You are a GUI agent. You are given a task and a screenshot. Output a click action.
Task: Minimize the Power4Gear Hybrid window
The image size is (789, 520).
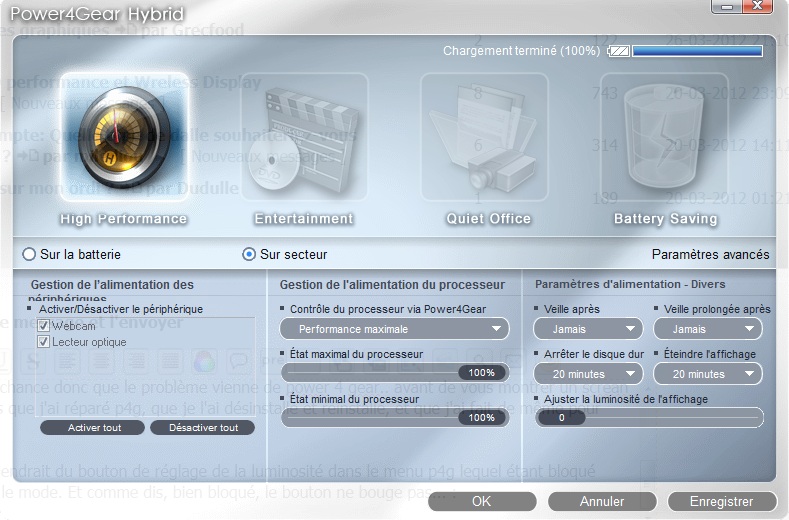pyautogui.click(x=725, y=9)
